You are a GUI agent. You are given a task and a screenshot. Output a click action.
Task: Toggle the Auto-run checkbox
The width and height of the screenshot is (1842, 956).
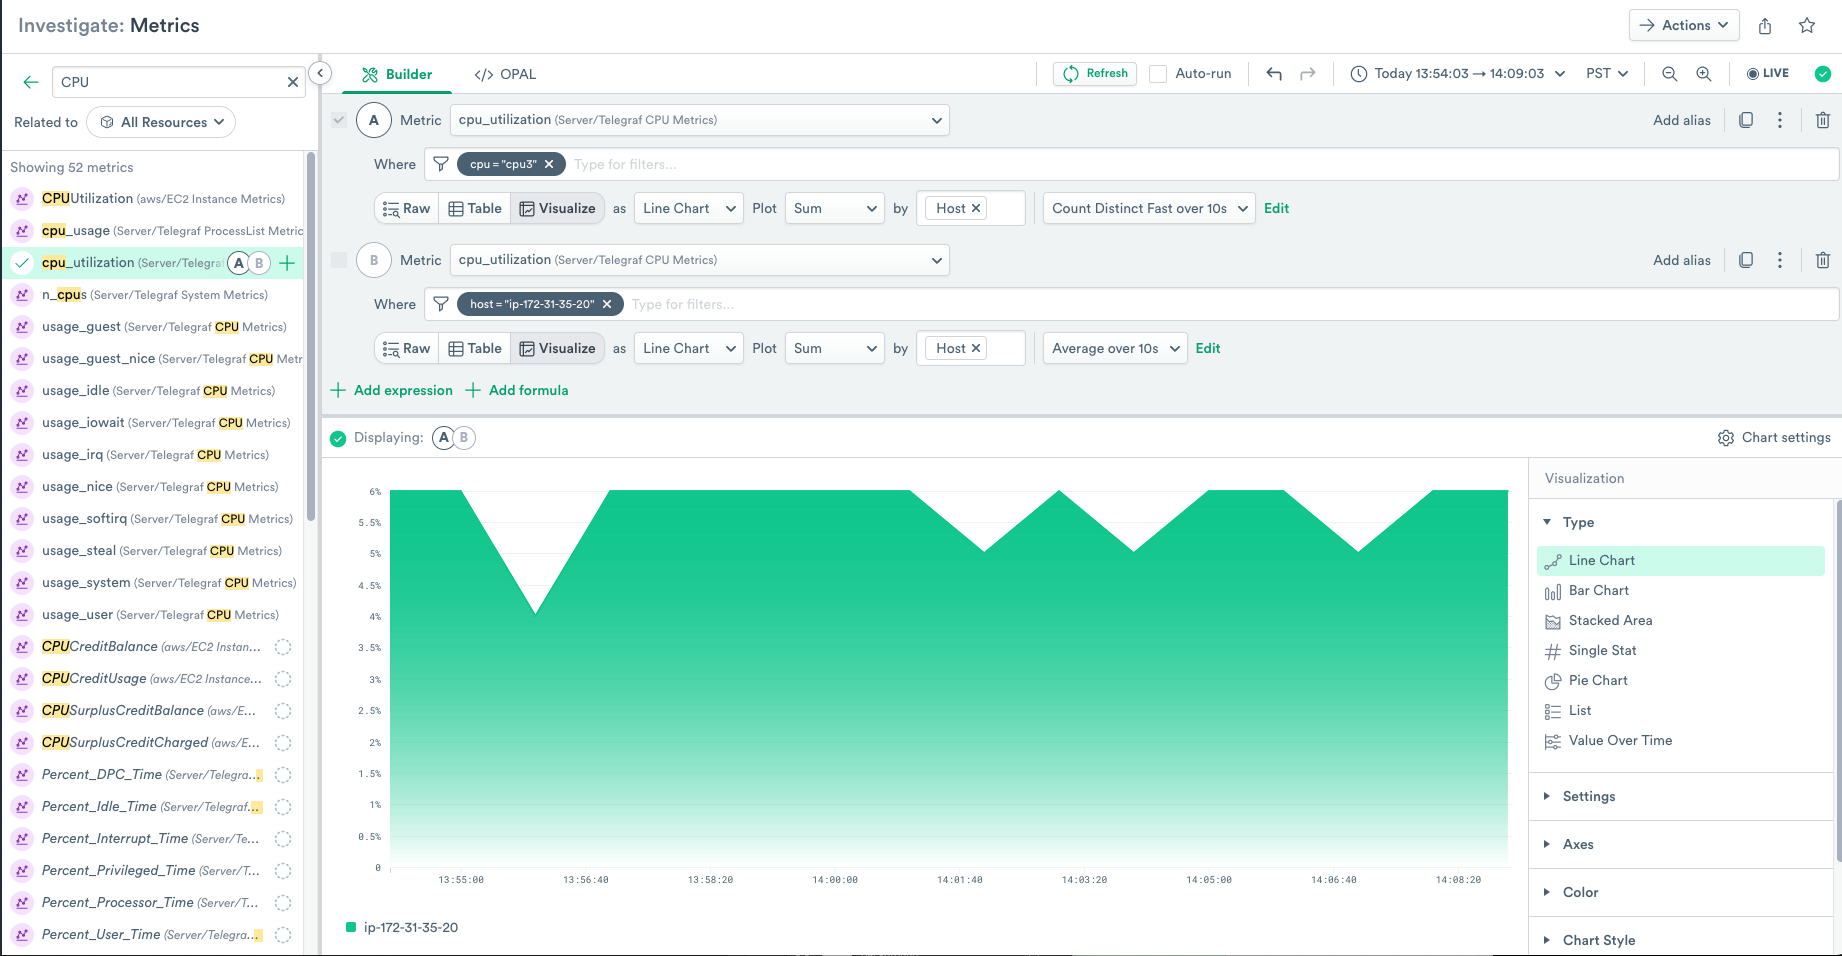1158,74
